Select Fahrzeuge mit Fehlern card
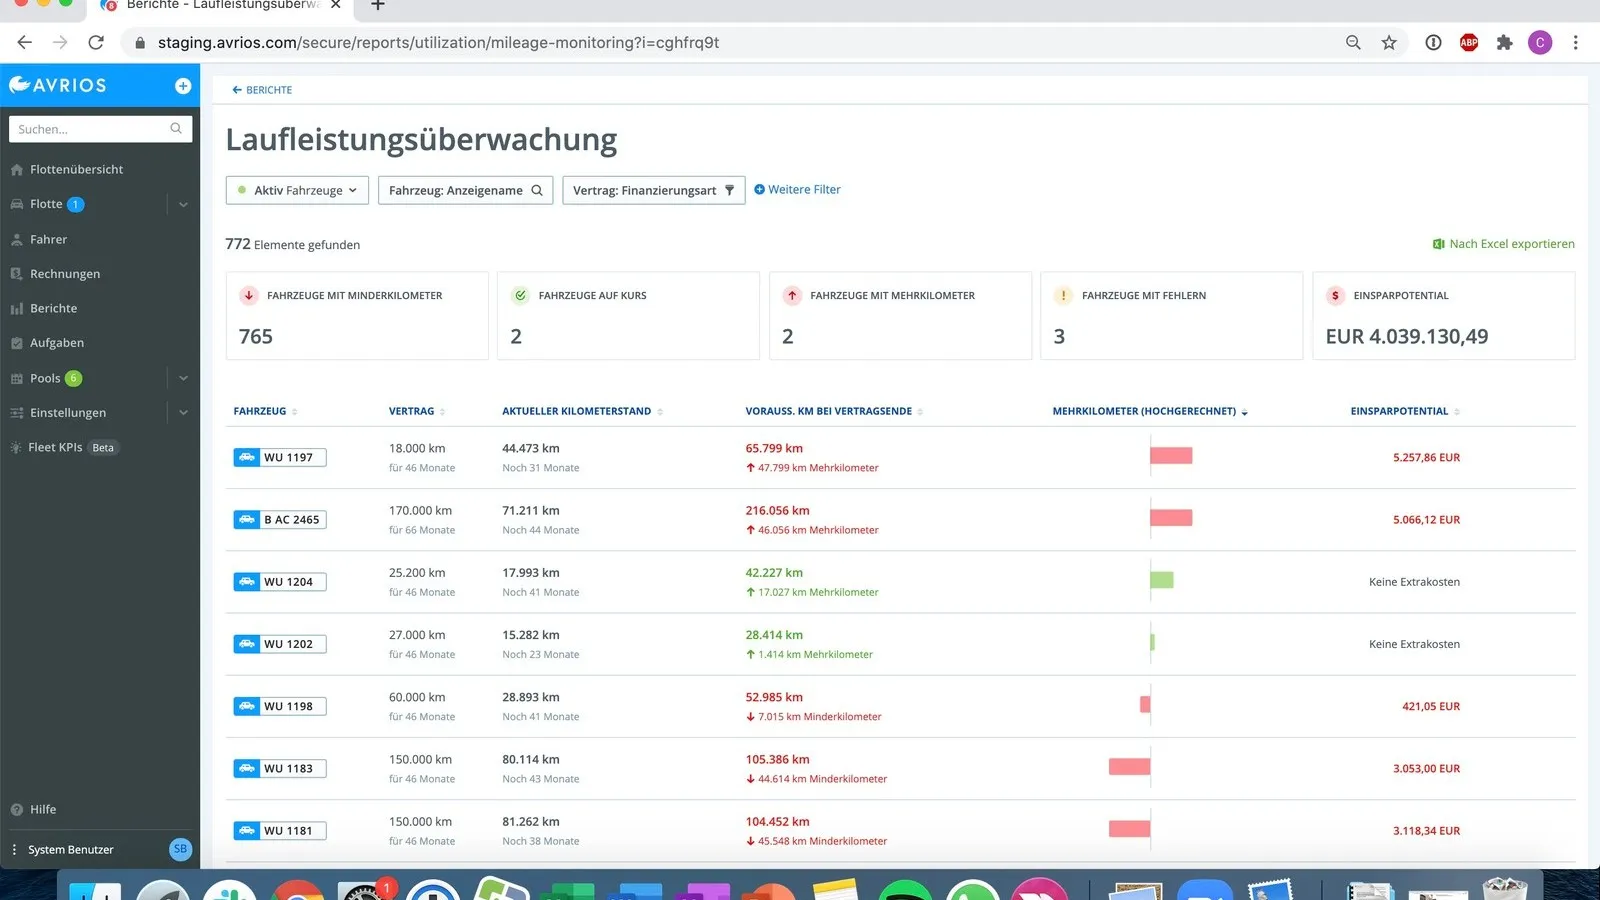Screen dimensions: 1600x900 pos(1172,316)
